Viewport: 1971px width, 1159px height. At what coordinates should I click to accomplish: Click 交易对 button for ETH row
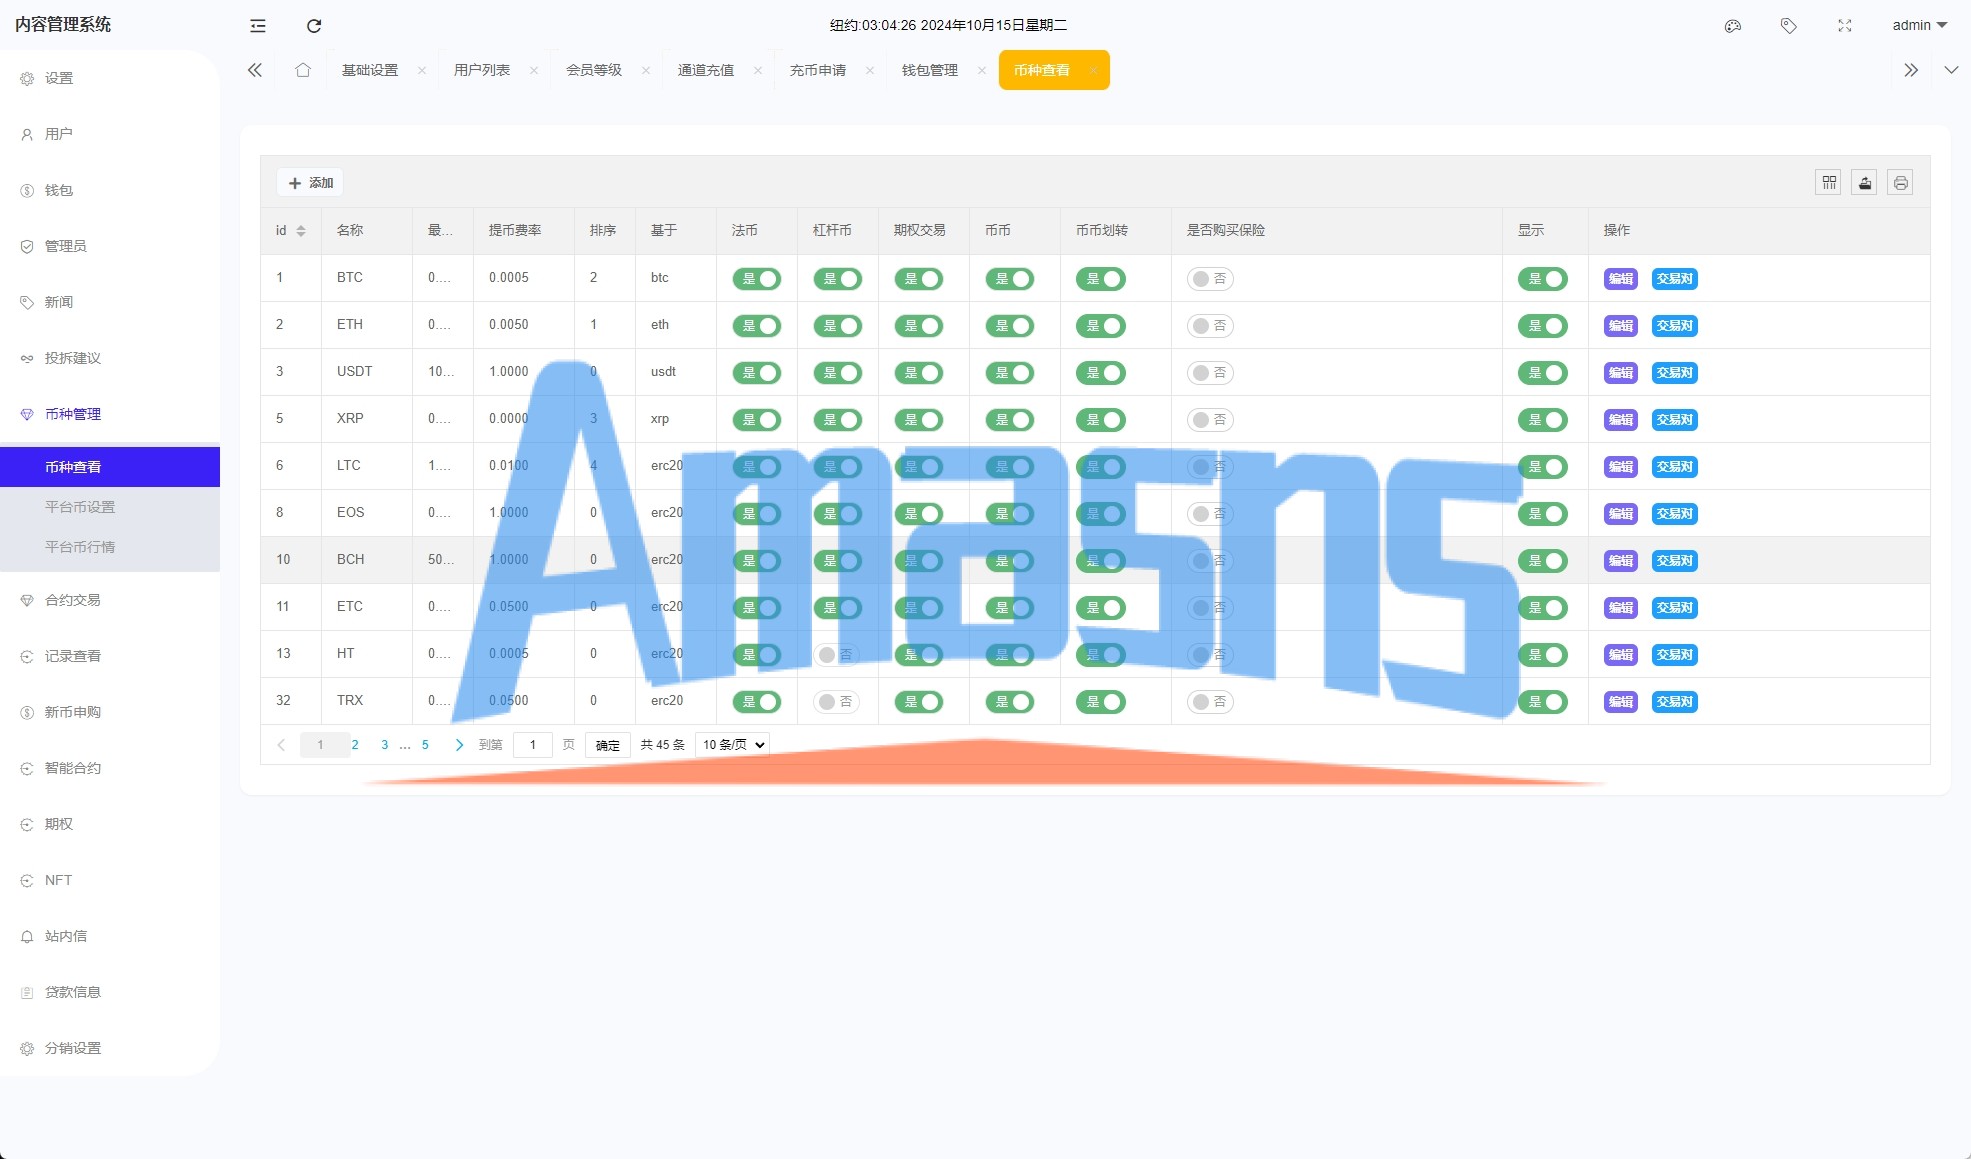(x=1675, y=326)
